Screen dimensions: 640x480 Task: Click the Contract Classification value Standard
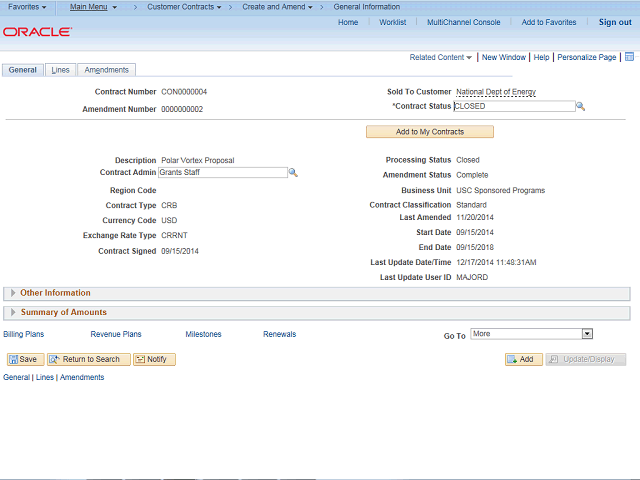point(471,205)
